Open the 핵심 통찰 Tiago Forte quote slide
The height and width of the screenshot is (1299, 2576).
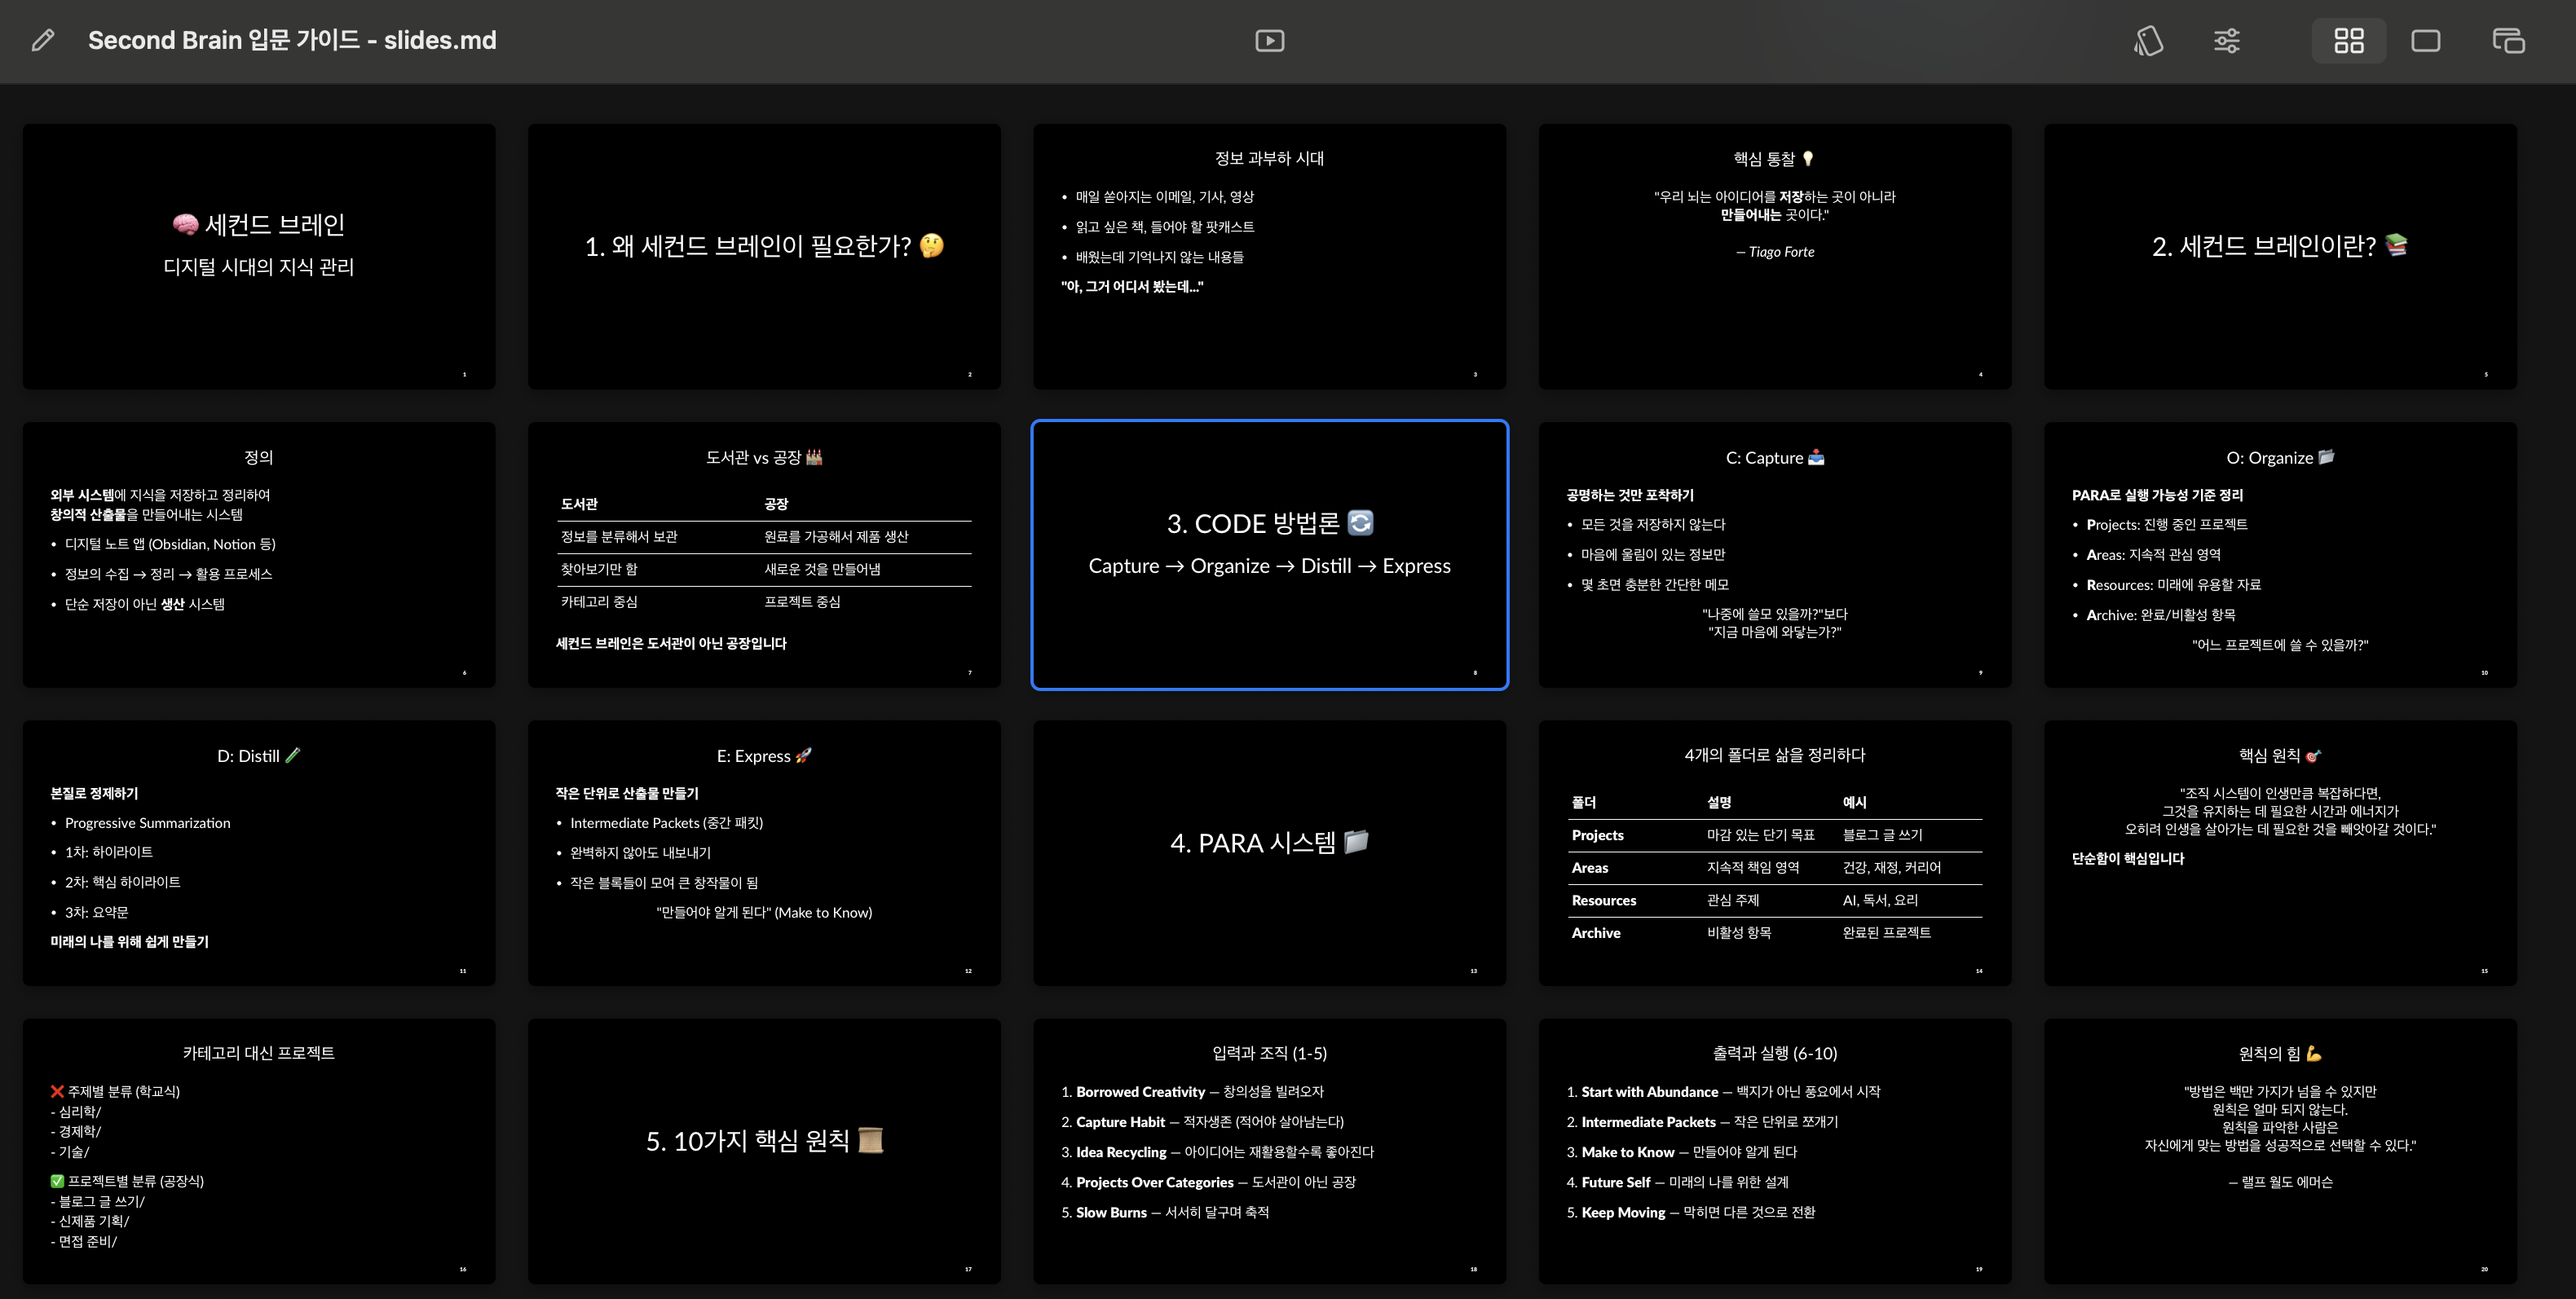tap(1774, 256)
